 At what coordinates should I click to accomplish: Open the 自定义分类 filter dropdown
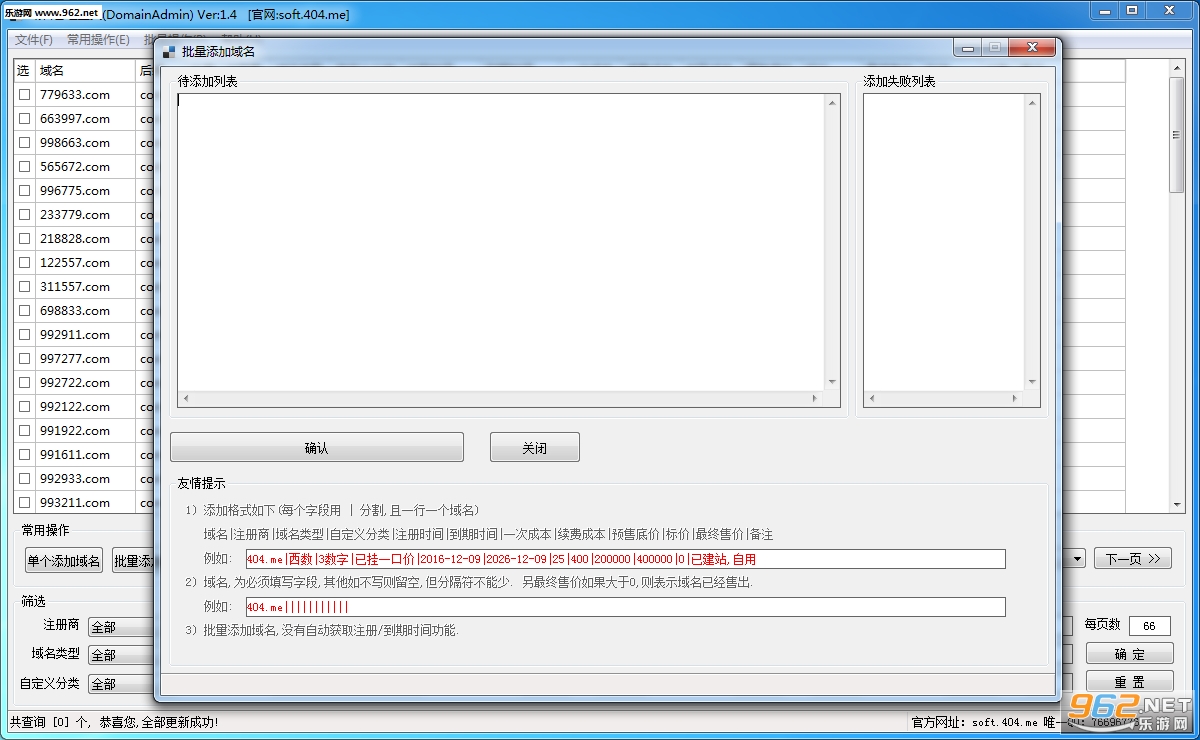tap(120, 684)
